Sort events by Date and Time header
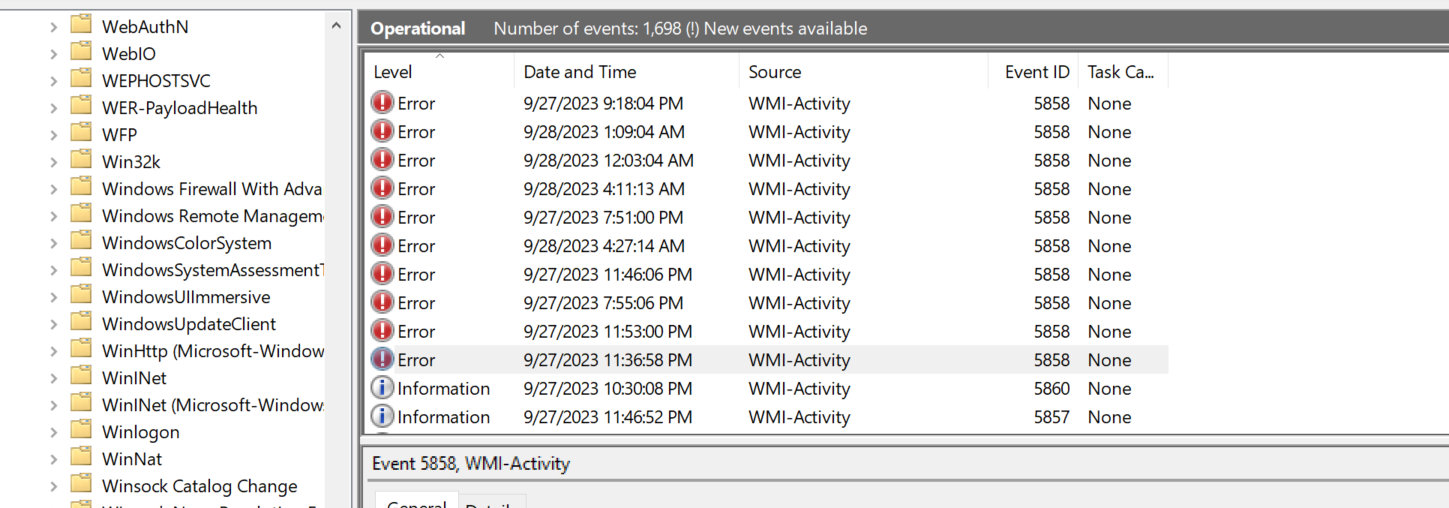 (x=626, y=71)
